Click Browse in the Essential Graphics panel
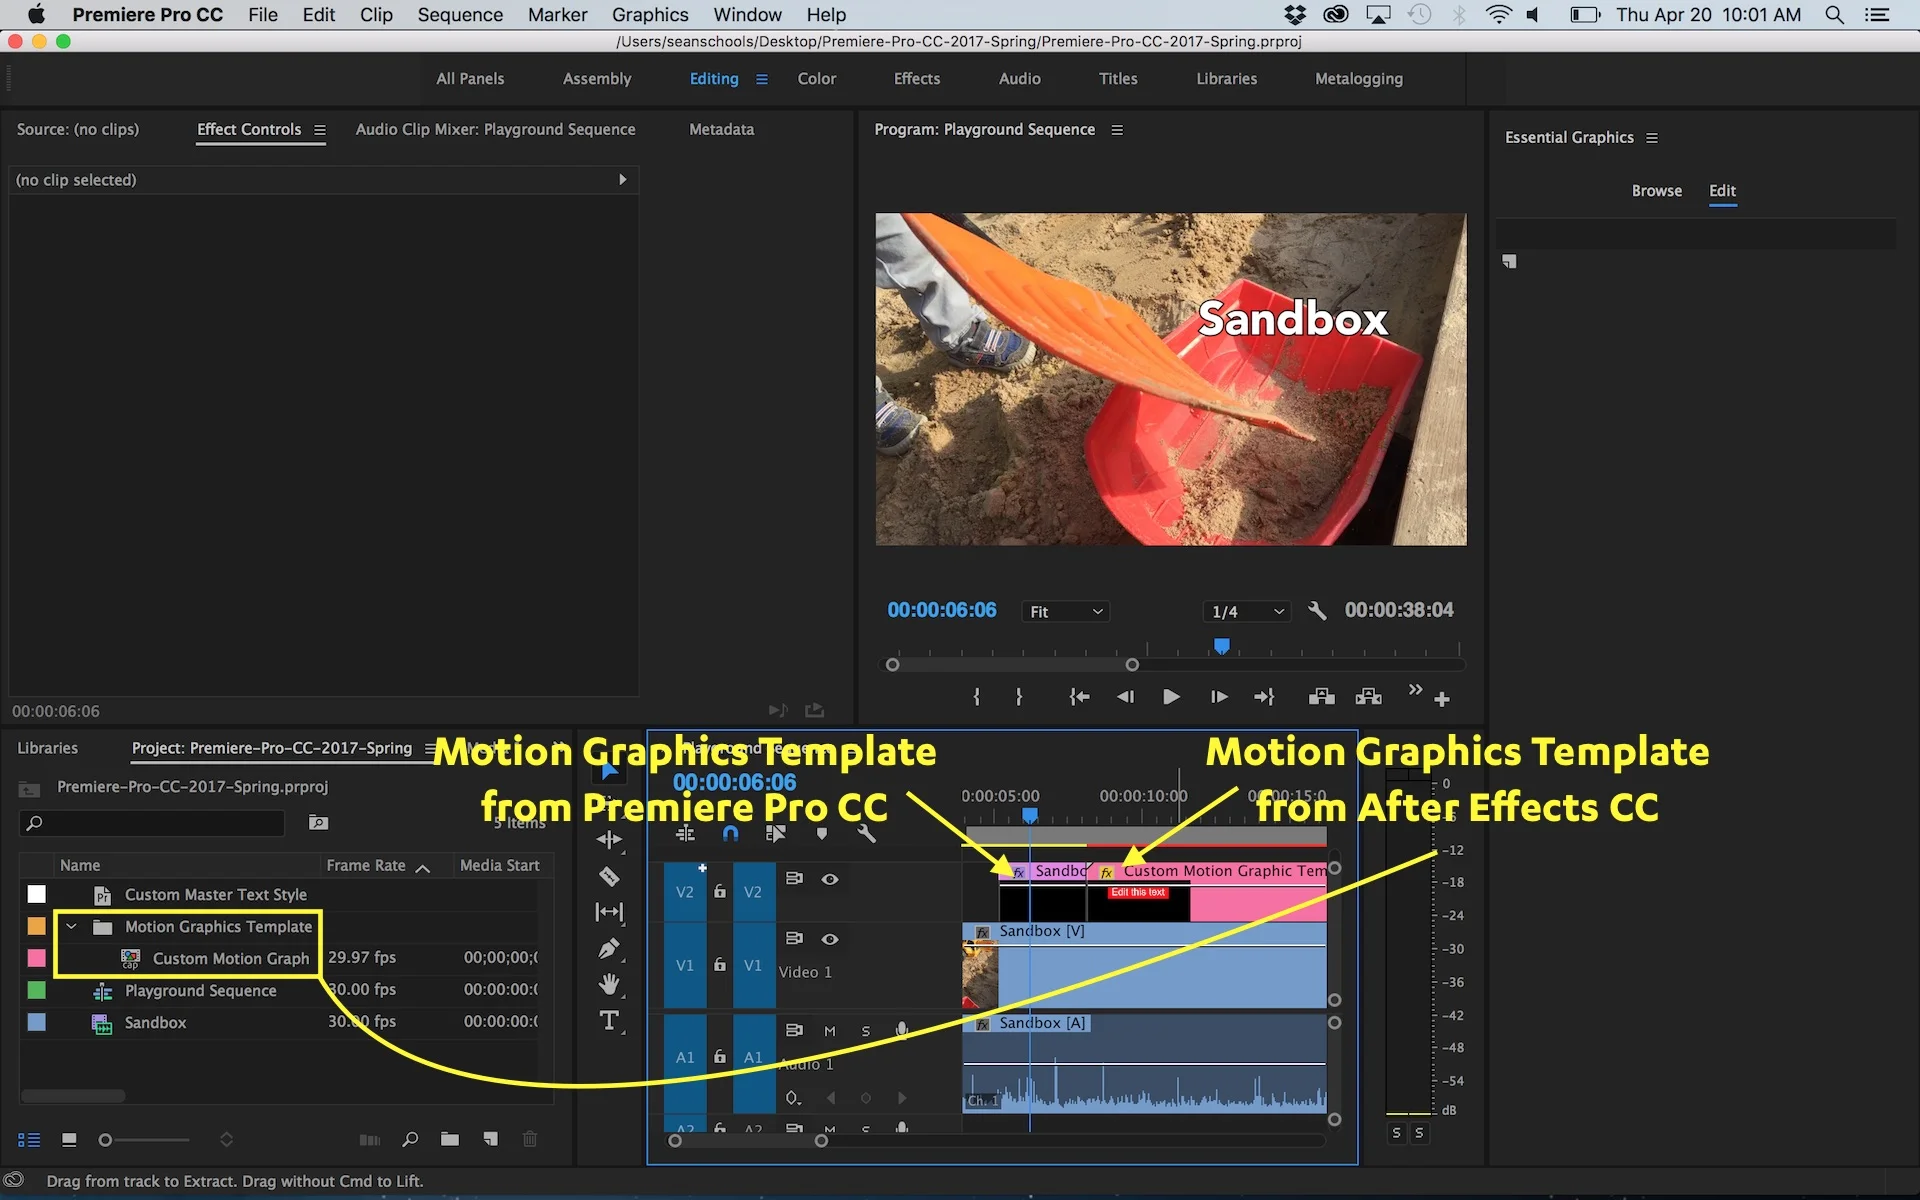 click(1656, 191)
